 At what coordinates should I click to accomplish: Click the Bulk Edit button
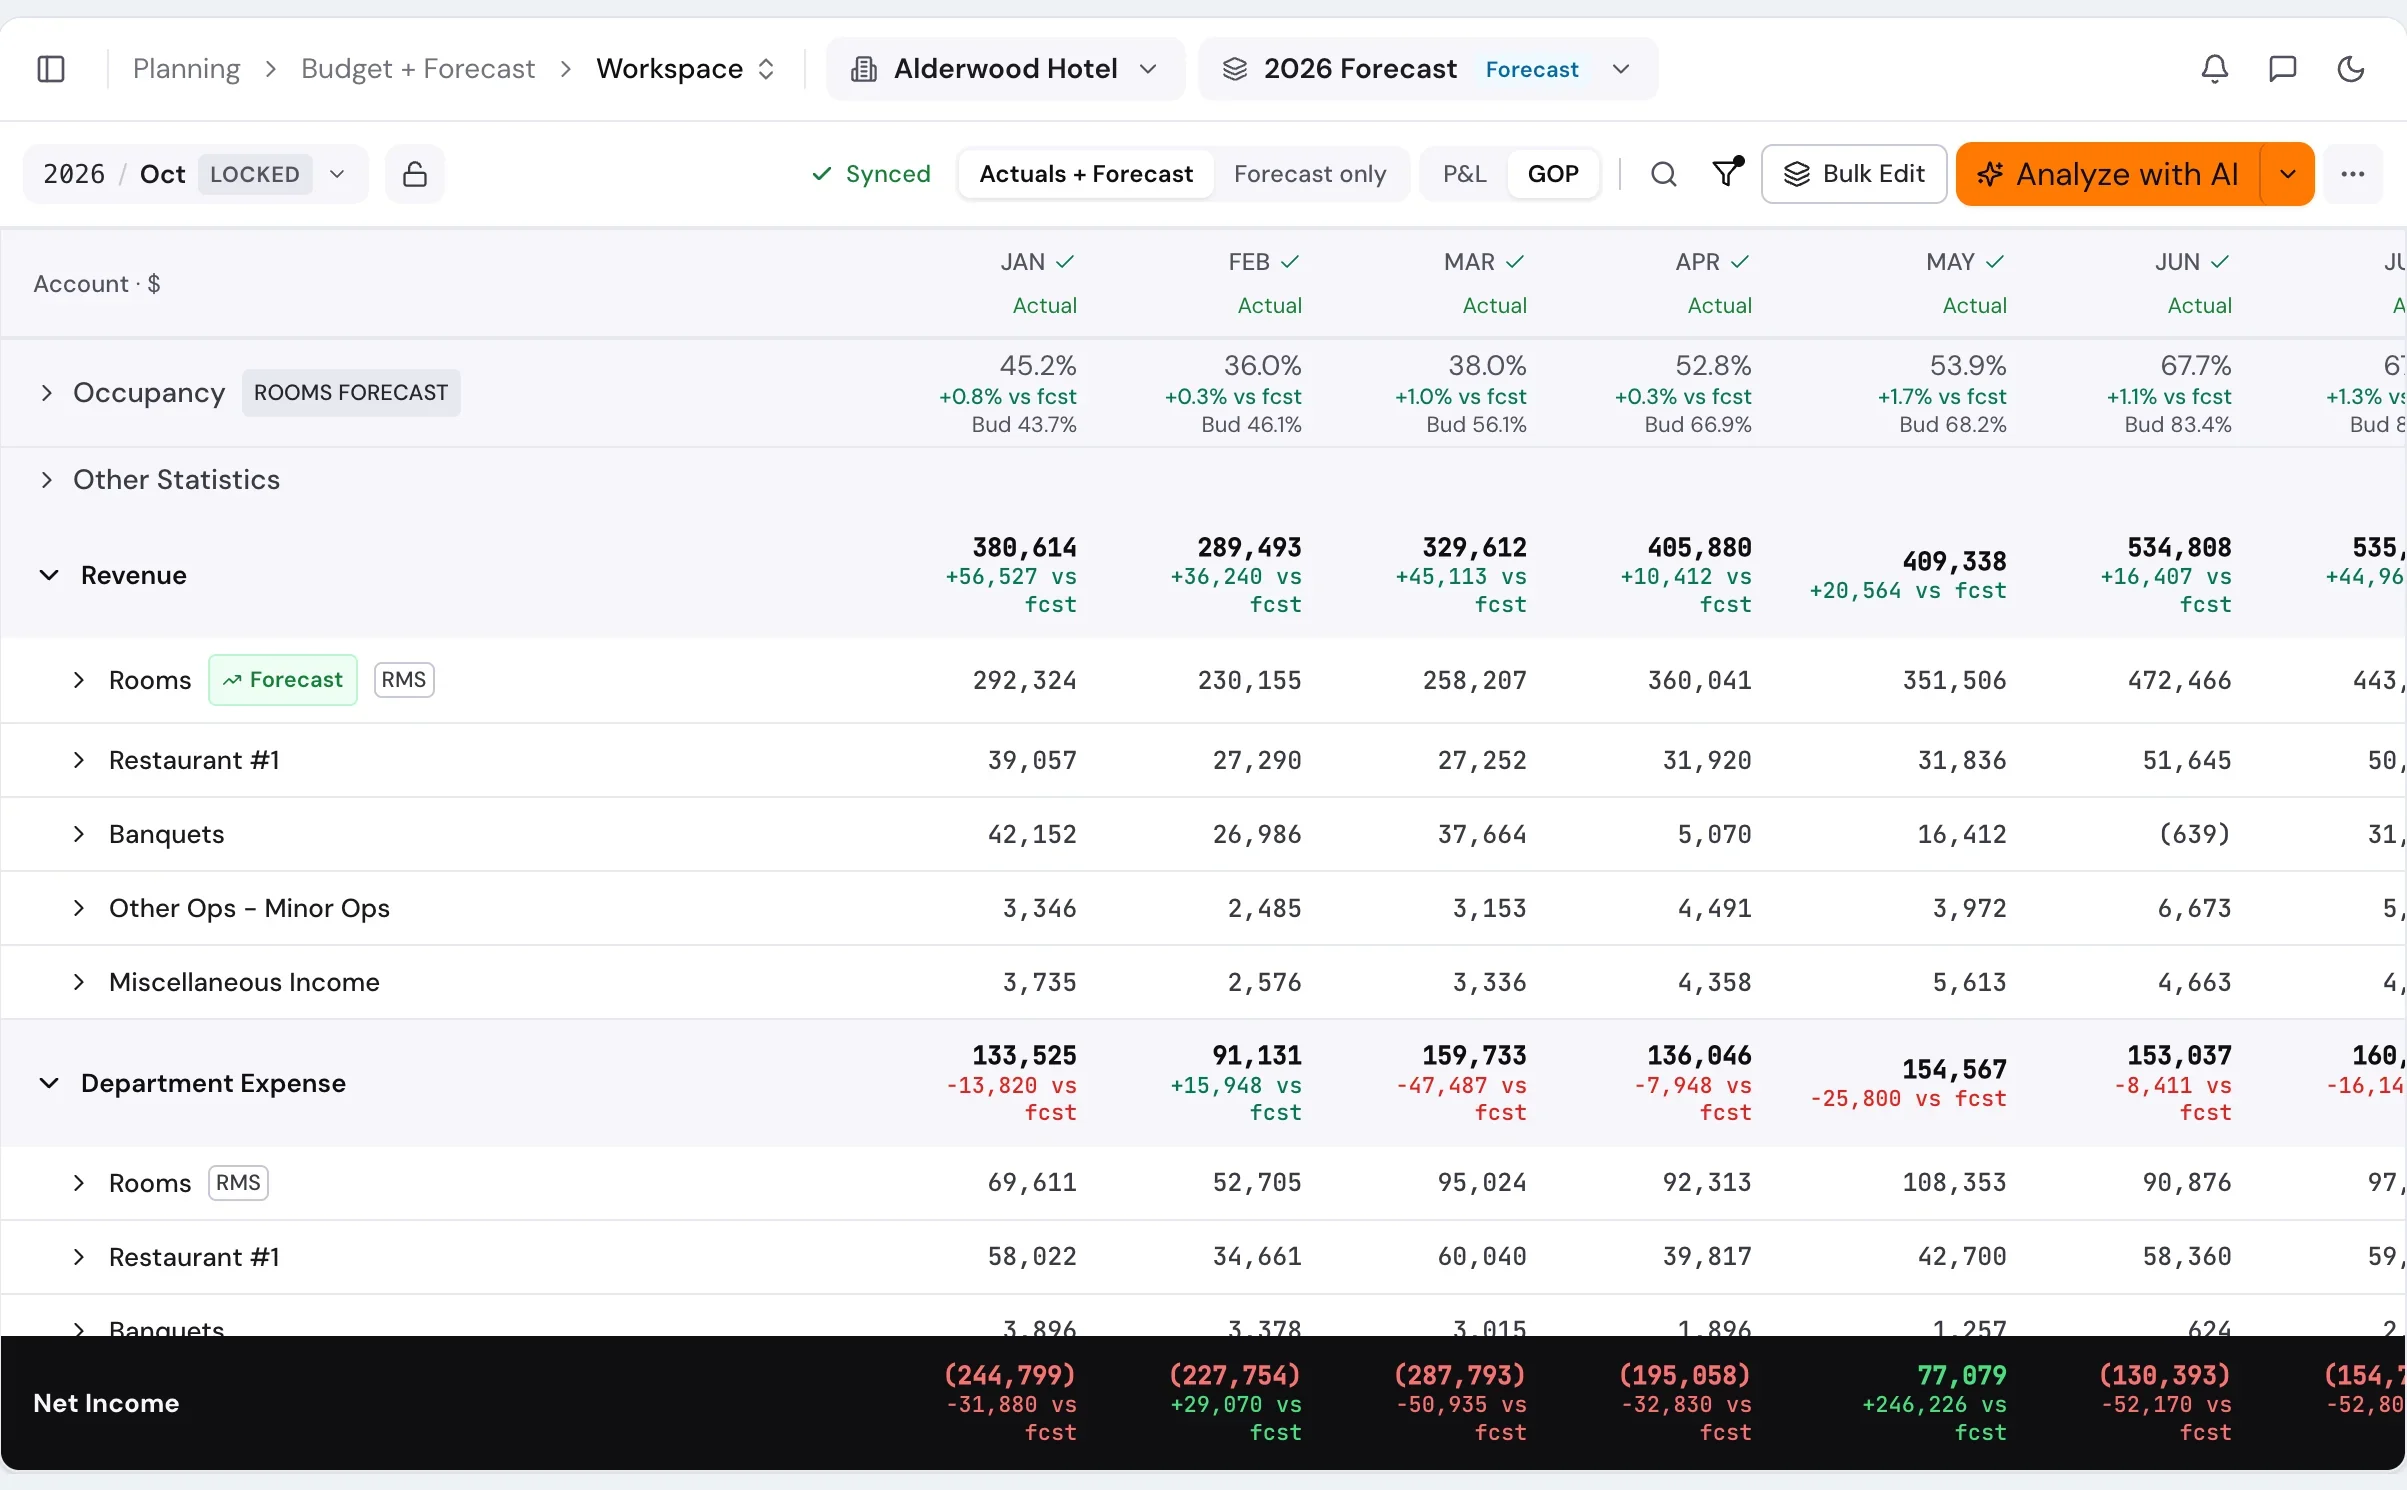tap(1854, 174)
